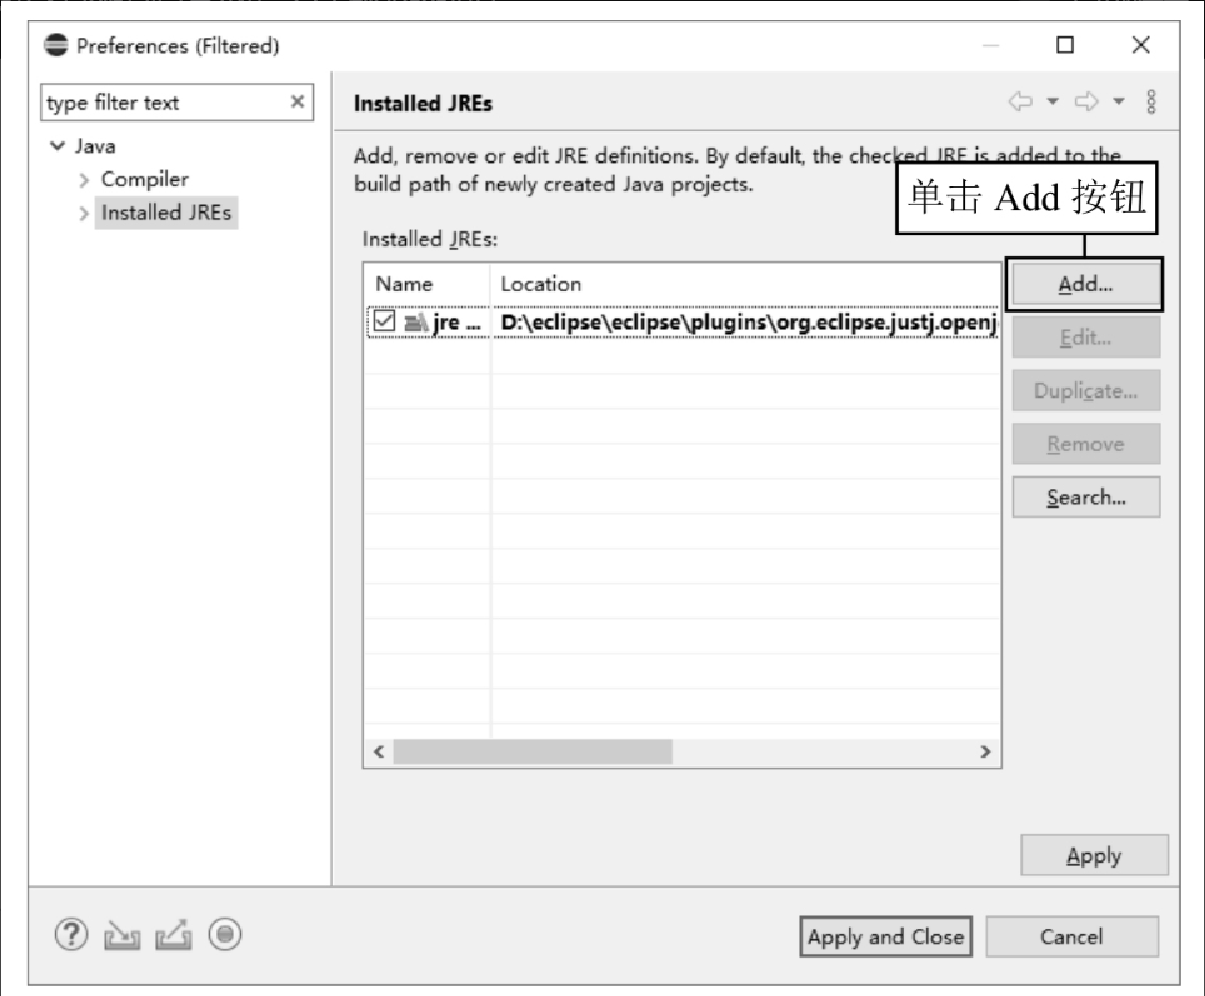The image size is (1205, 996).
Task: Select the Java tree item
Action: pos(95,146)
